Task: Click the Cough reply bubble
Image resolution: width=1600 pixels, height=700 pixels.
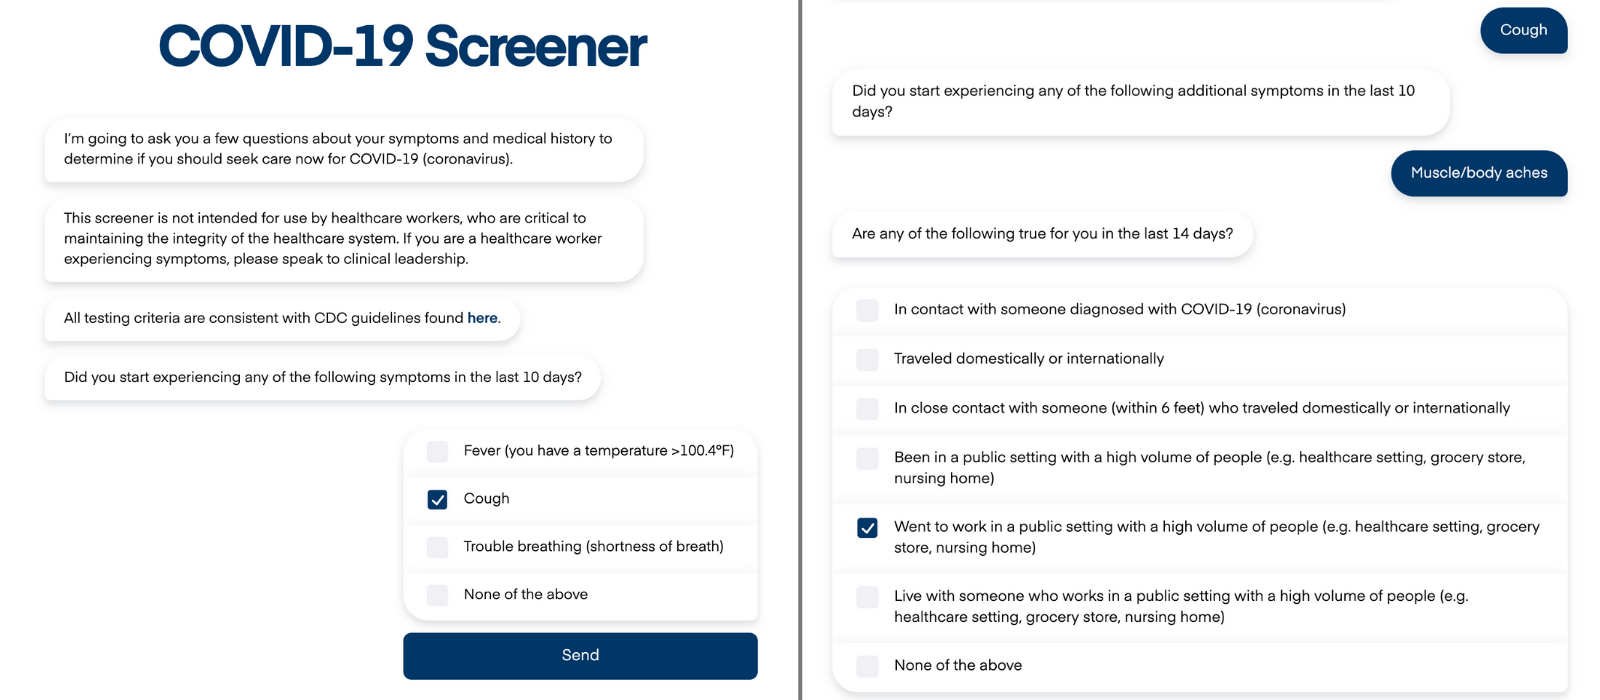Action: (x=1523, y=30)
